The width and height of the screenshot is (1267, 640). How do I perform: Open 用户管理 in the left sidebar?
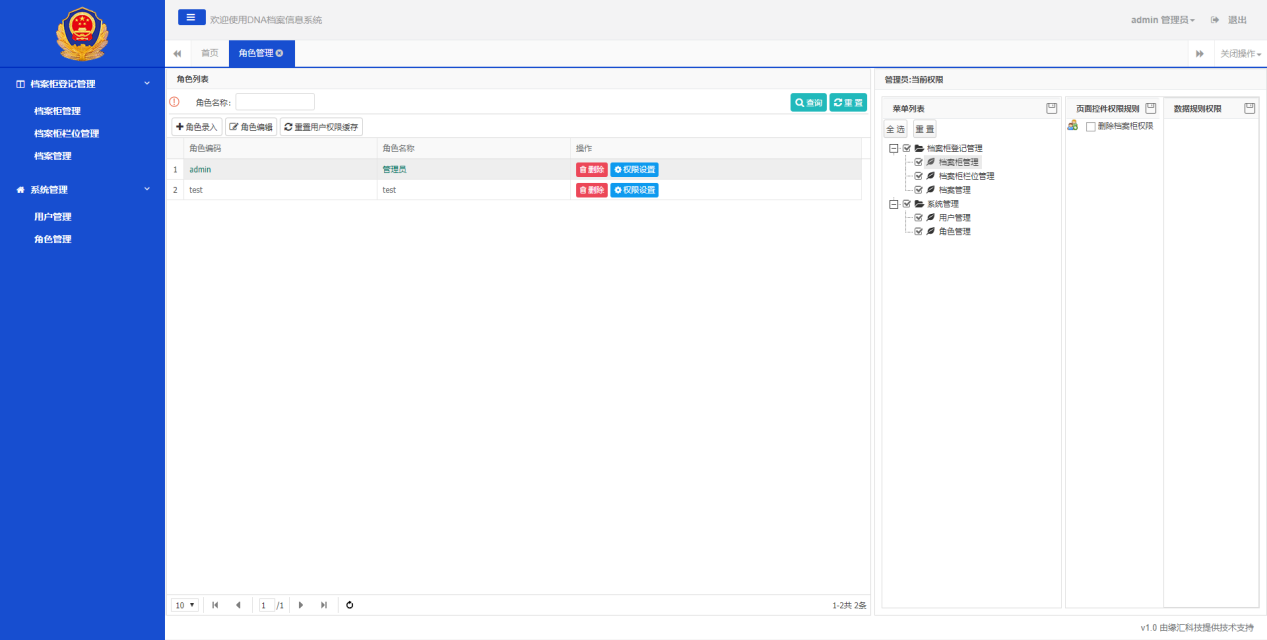(x=52, y=217)
